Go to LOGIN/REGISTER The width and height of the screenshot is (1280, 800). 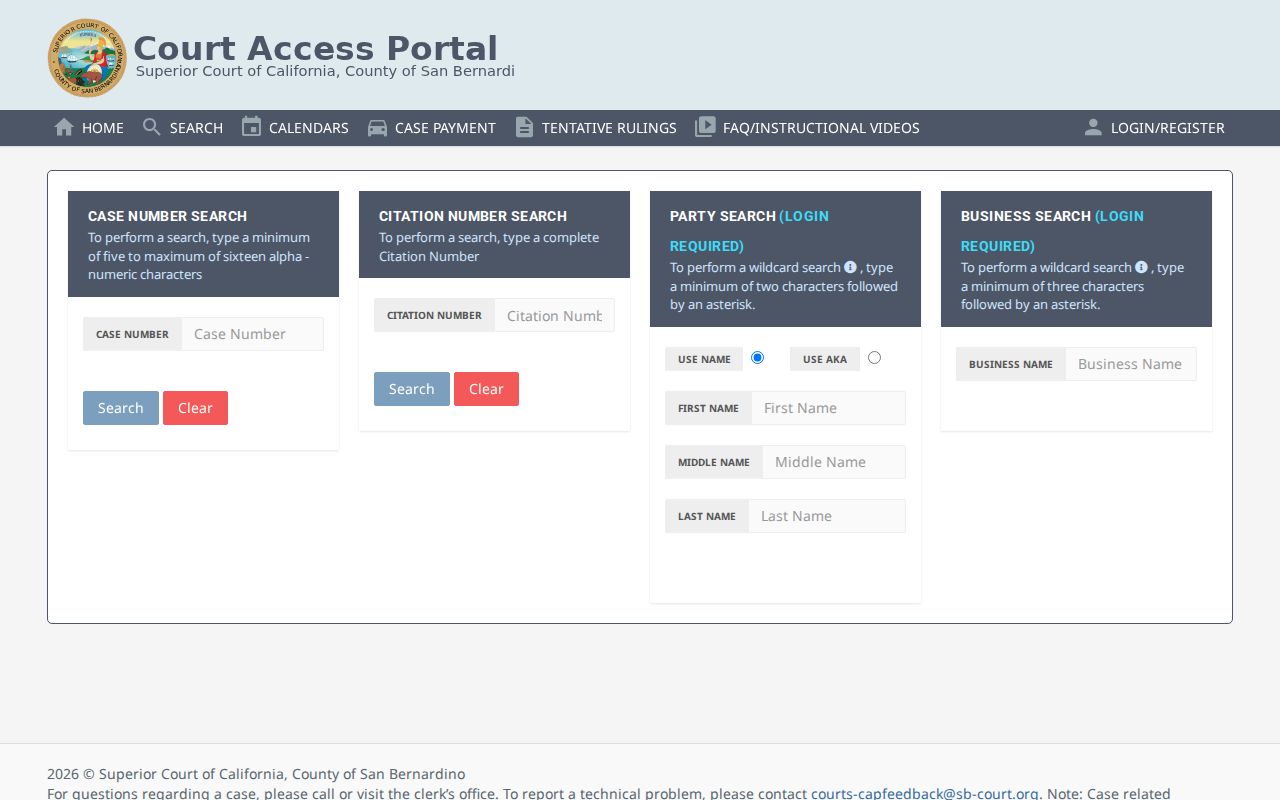[1155, 128]
